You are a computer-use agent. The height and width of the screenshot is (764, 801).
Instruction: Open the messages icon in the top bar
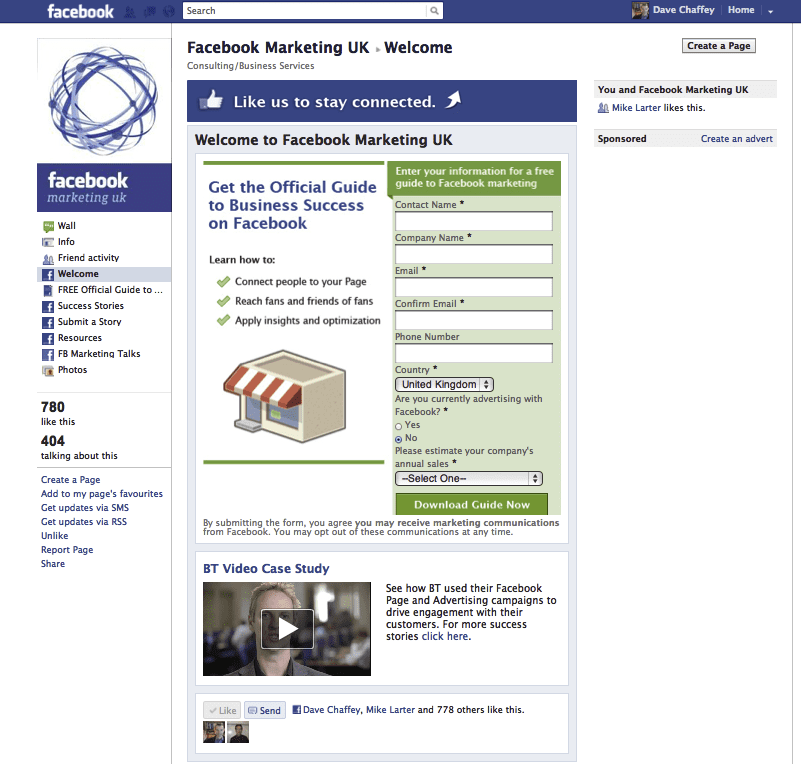coord(150,12)
